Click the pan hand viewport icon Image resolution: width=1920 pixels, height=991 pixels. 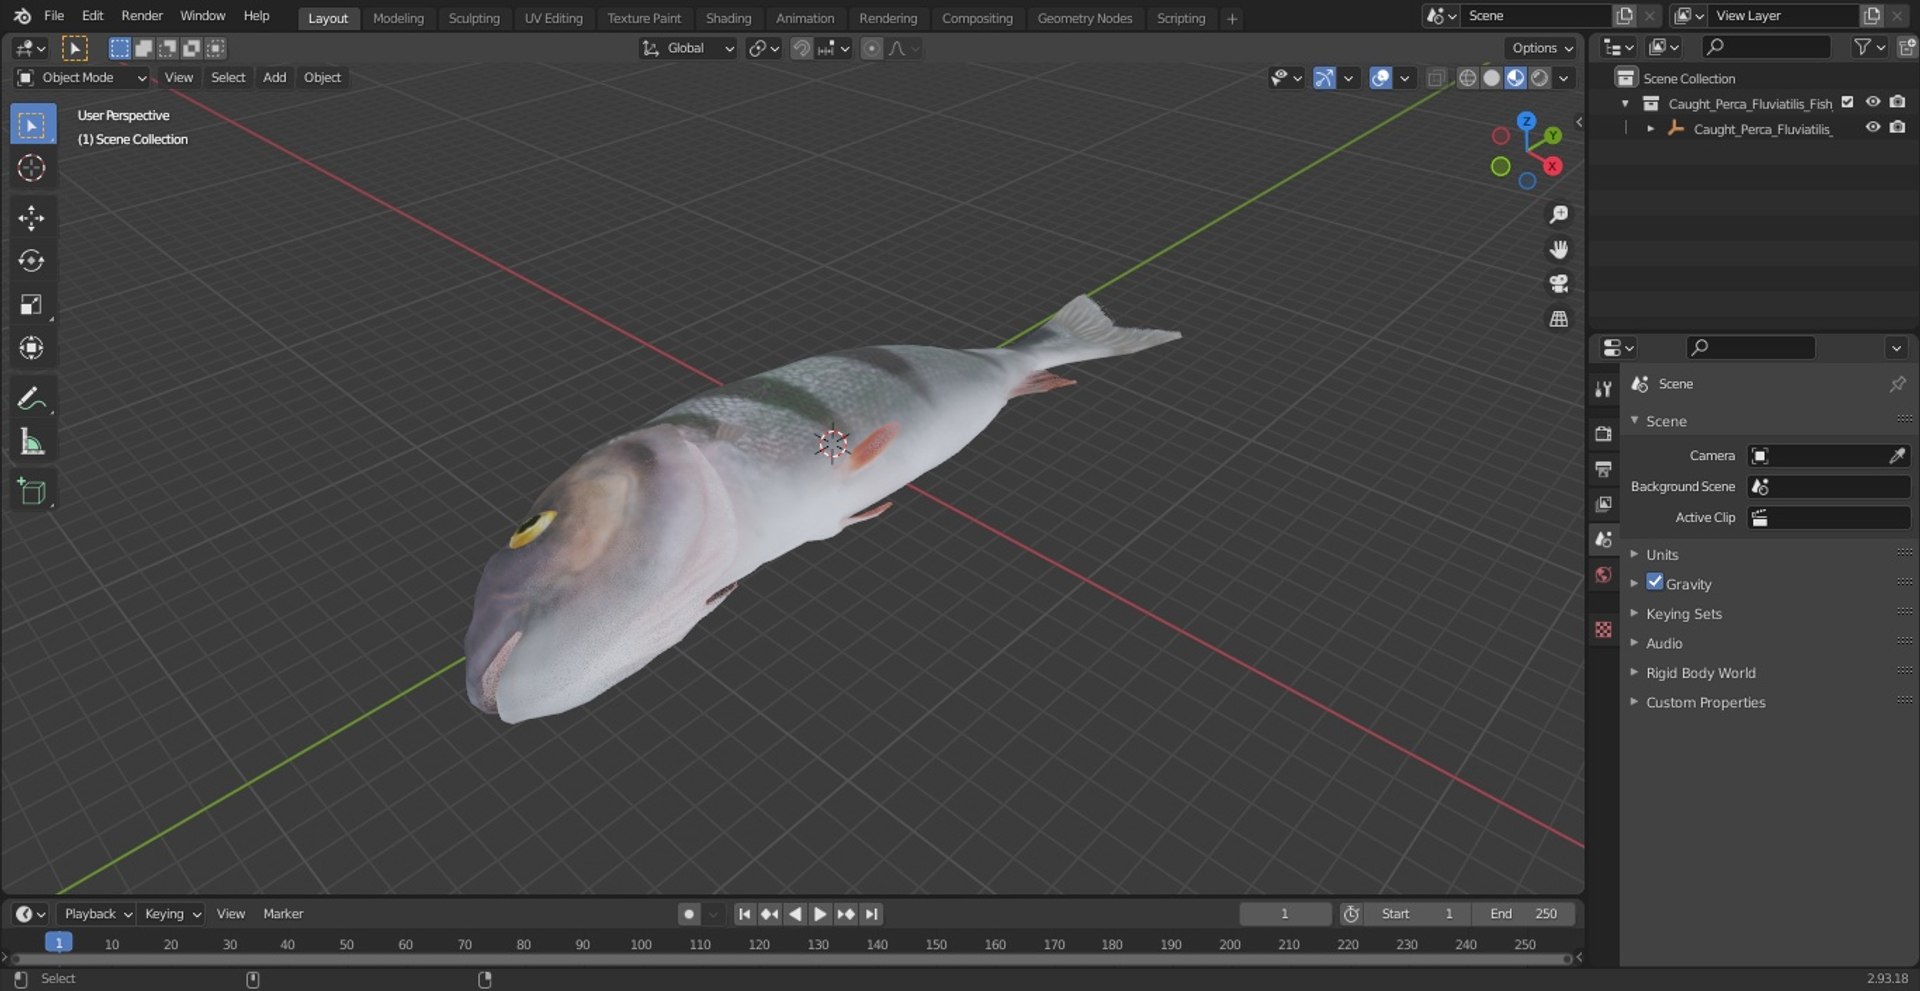(x=1559, y=249)
